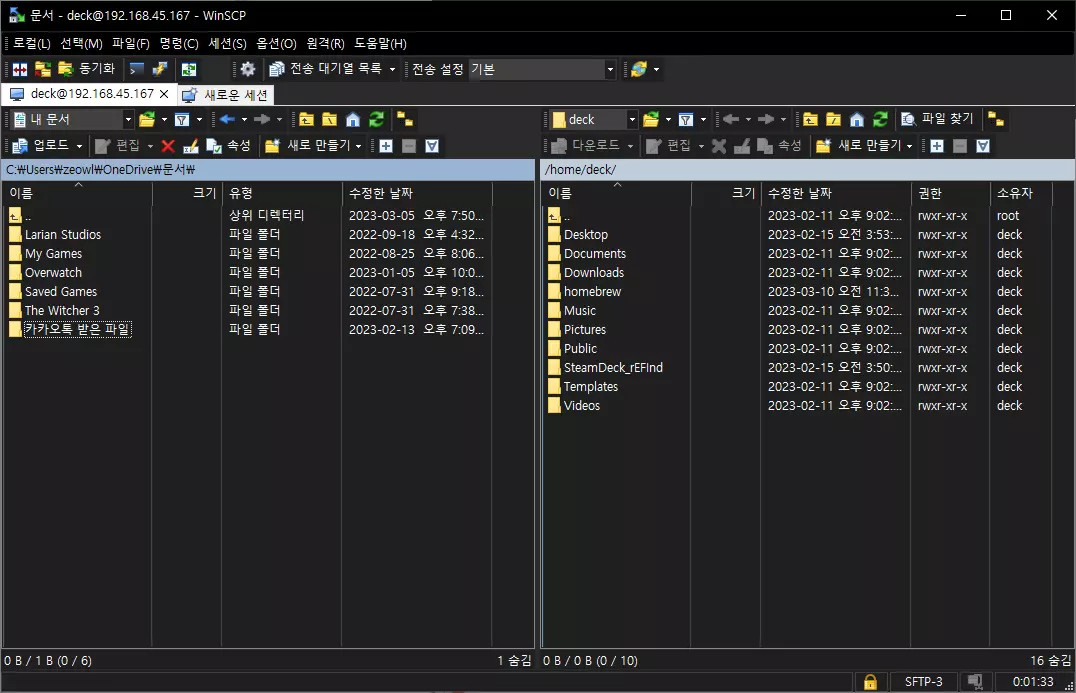This screenshot has width=1076, height=693.
Task: Select the remote Downloads folder
Action: pos(594,273)
